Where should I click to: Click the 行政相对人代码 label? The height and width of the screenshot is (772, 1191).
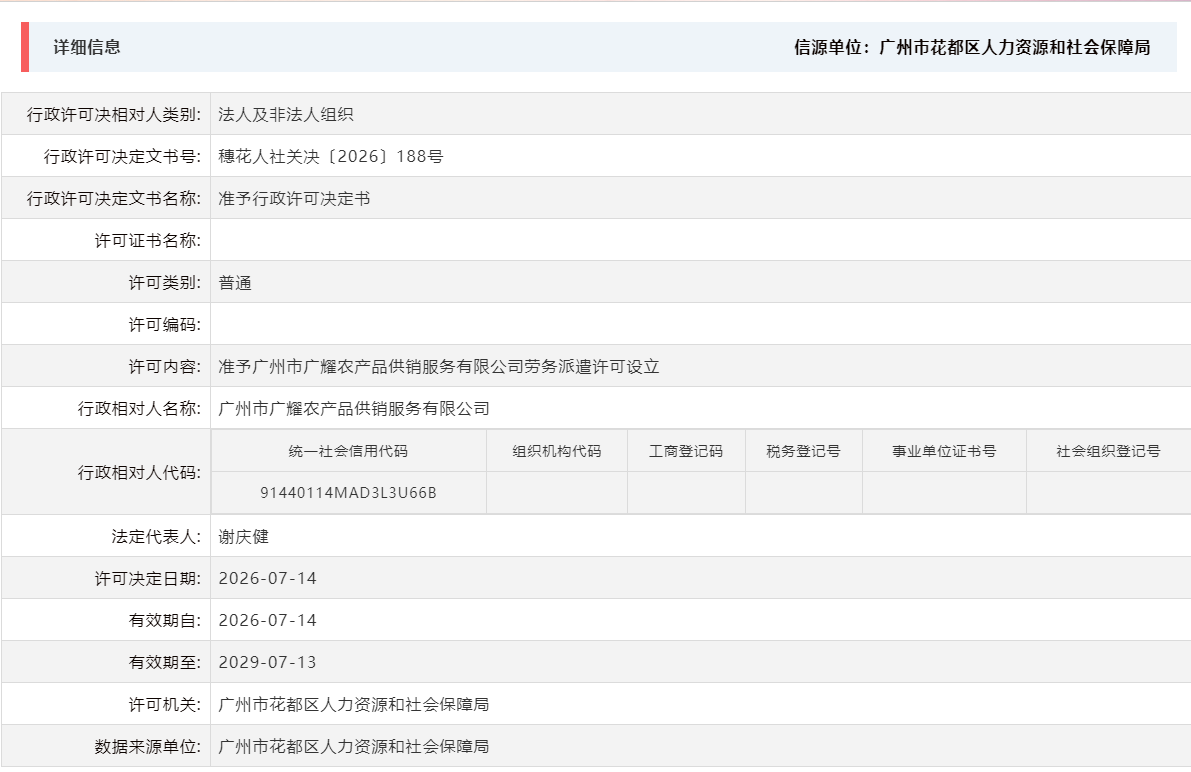point(139,473)
